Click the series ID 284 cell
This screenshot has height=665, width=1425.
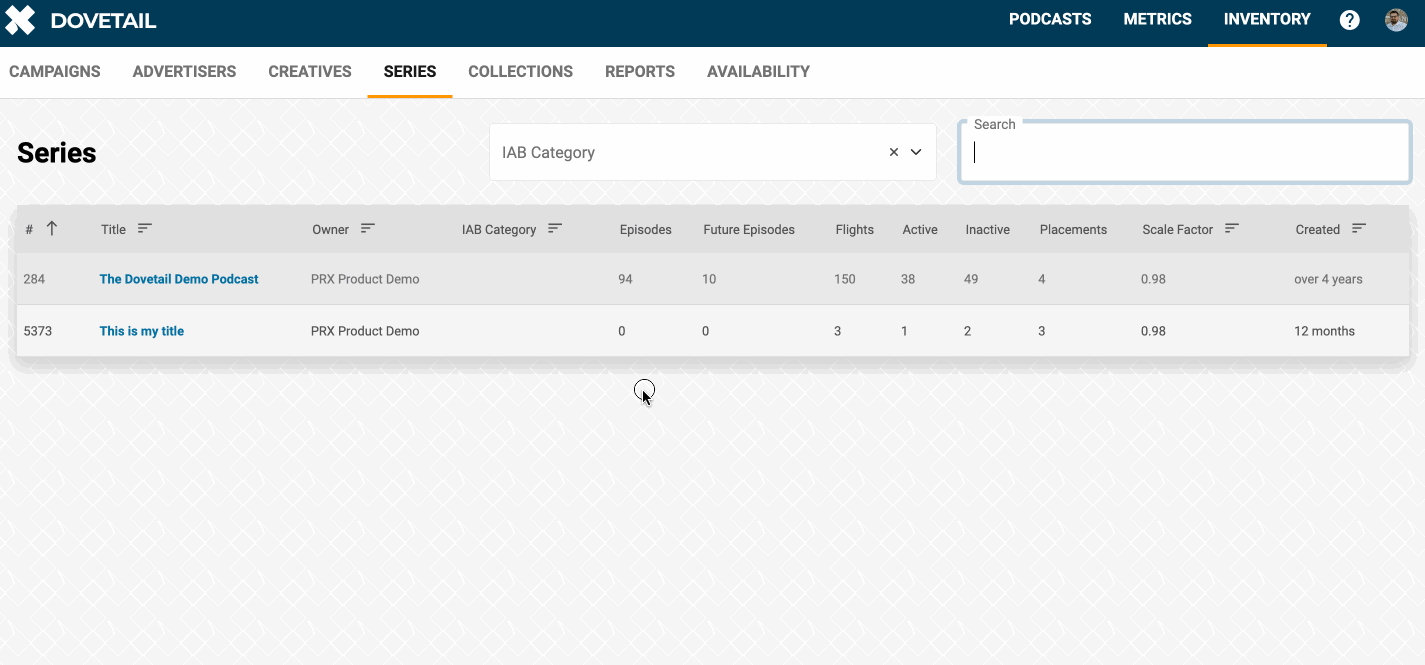(34, 279)
